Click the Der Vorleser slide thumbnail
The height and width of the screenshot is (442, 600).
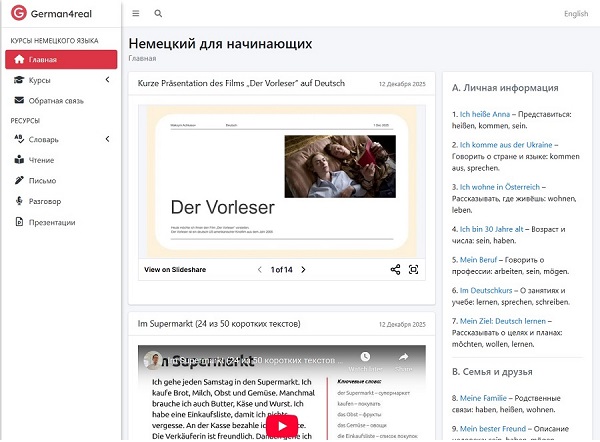point(281,182)
